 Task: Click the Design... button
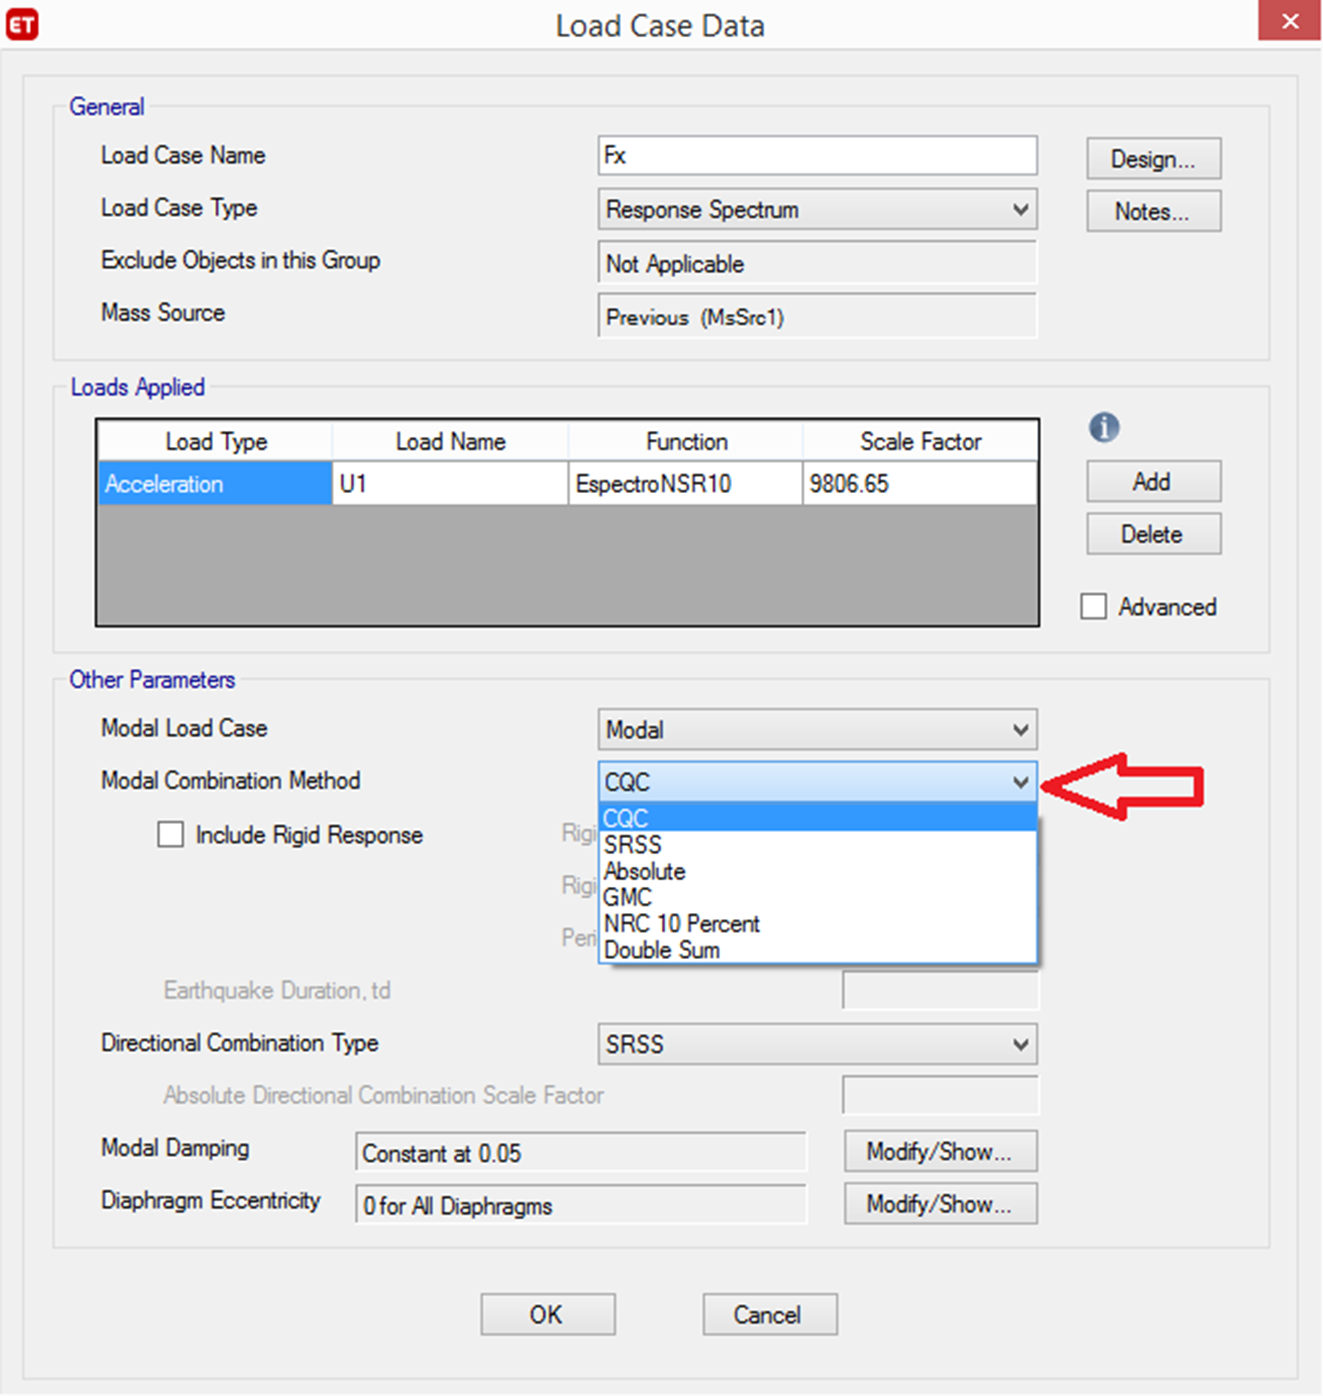(1153, 159)
